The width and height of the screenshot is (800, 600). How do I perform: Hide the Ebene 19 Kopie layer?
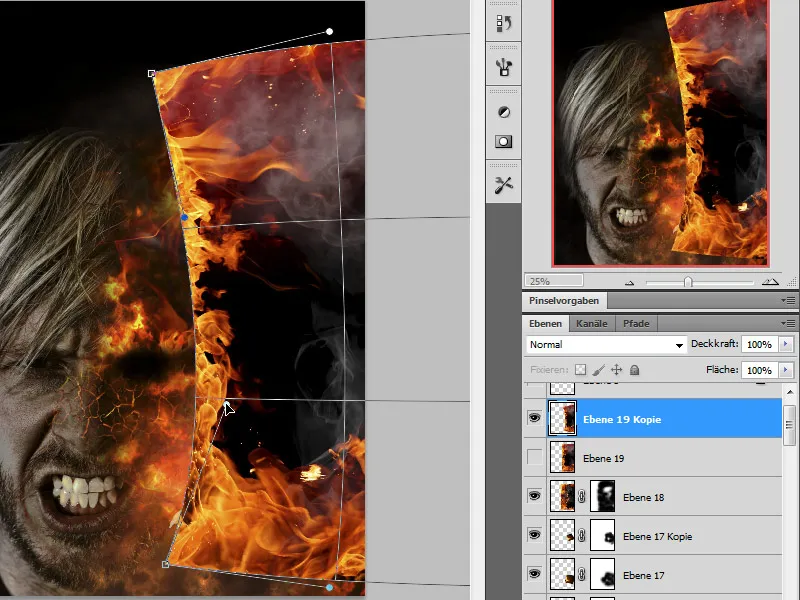click(x=534, y=418)
